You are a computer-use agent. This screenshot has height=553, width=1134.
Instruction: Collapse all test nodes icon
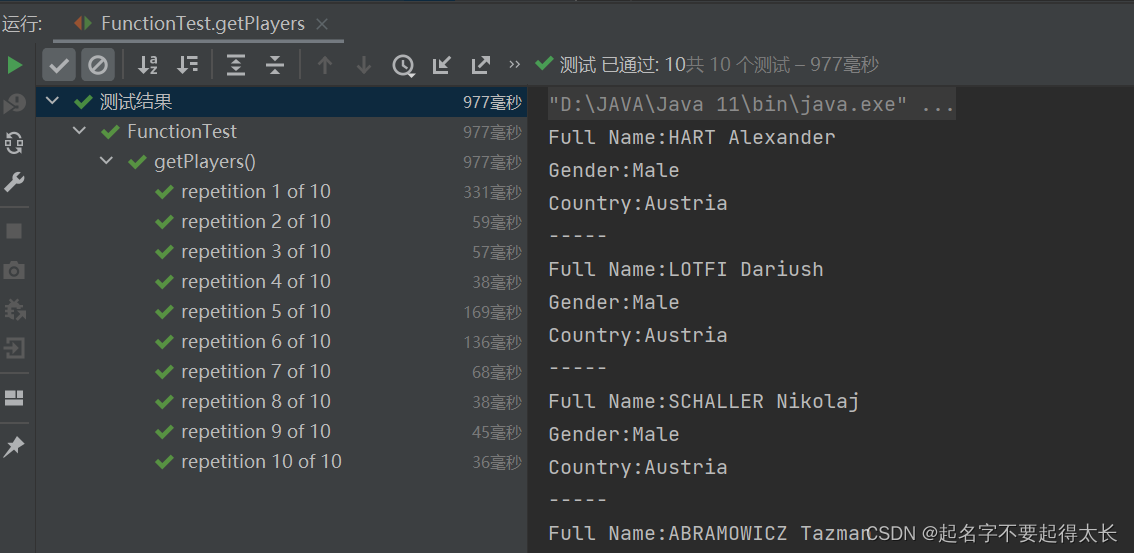[x=275, y=66]
